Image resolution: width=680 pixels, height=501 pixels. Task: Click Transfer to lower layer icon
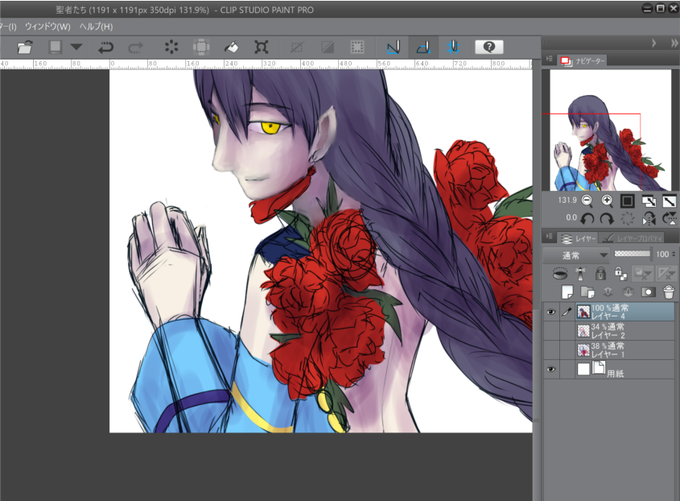[x=608, y=292]
